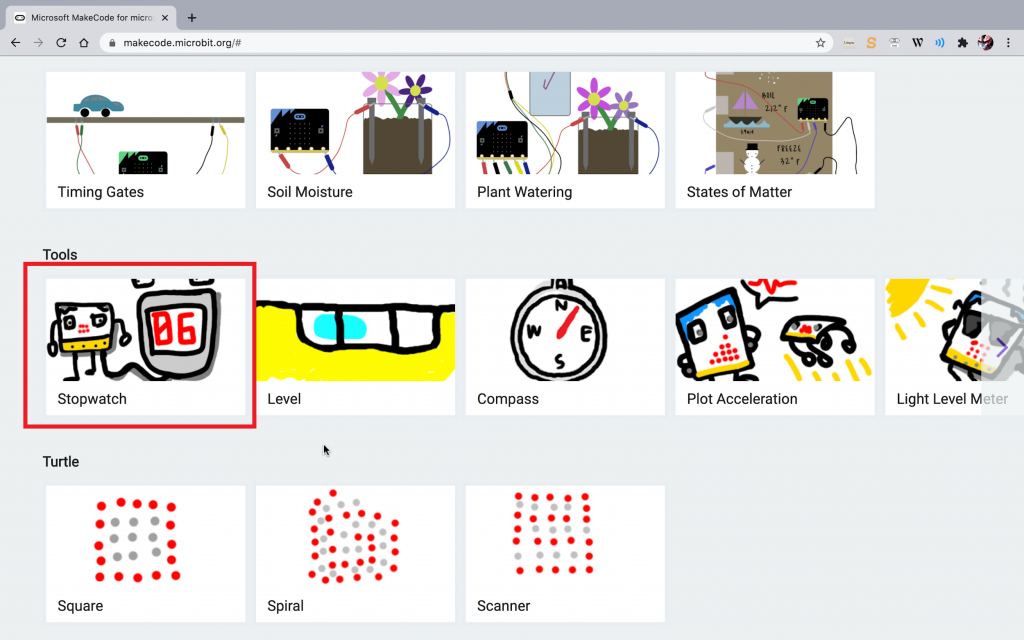The image size is (1024, 640).
Task: Reload the MakeCode page
Action: tap(61, 42)
